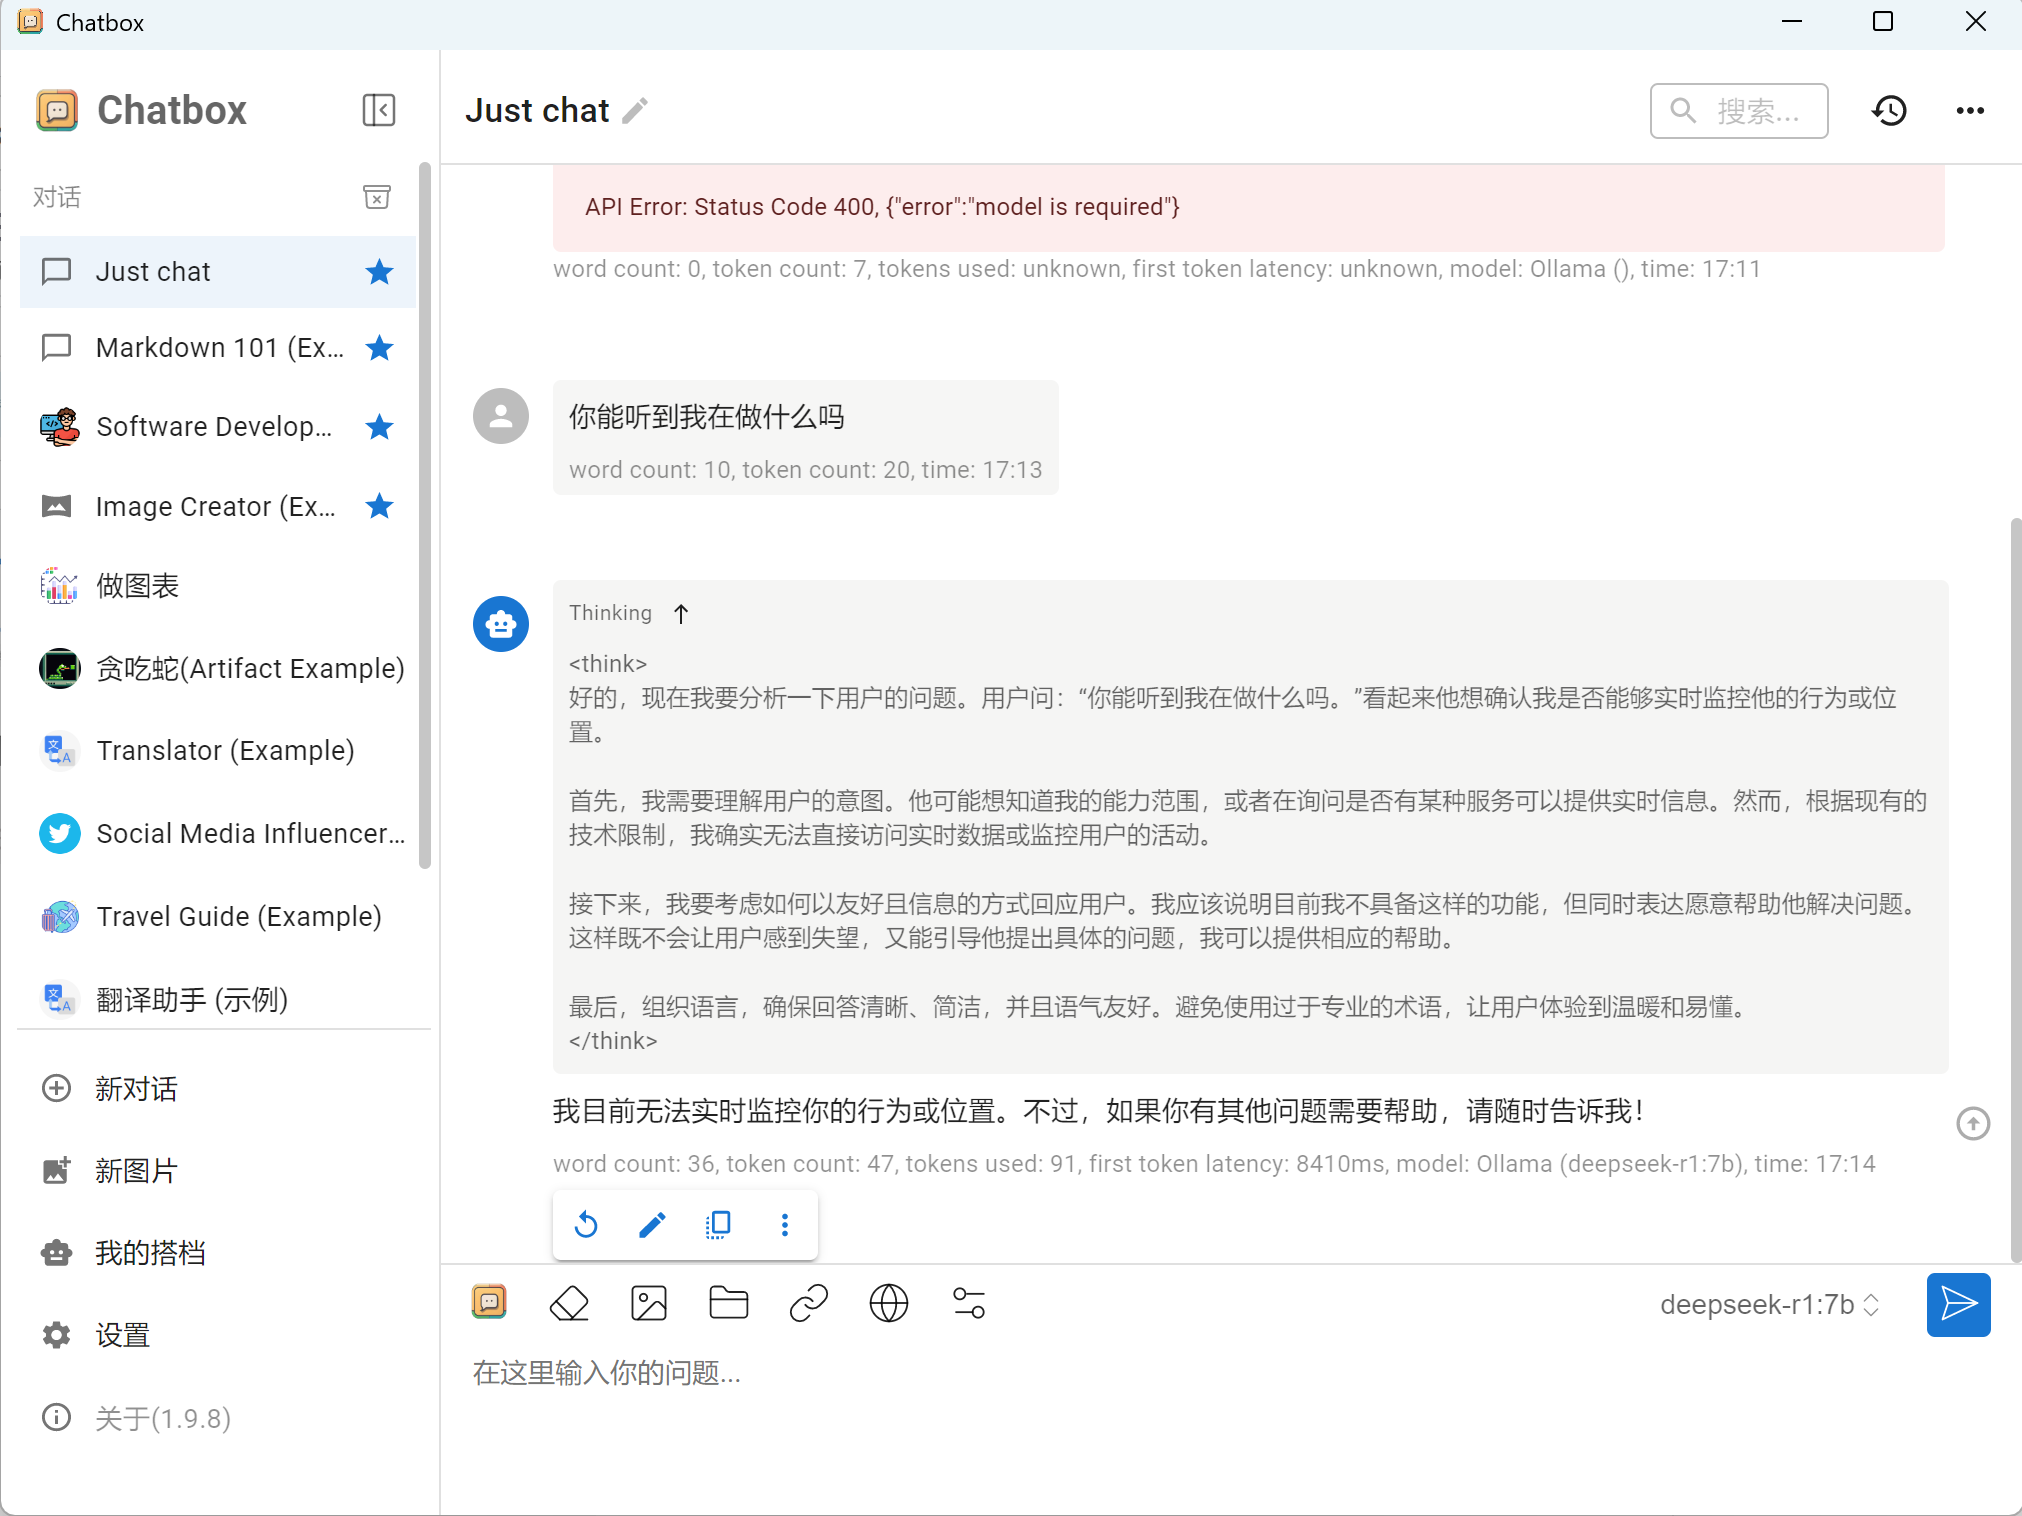Click the eraser clear-context icon

569,1304
